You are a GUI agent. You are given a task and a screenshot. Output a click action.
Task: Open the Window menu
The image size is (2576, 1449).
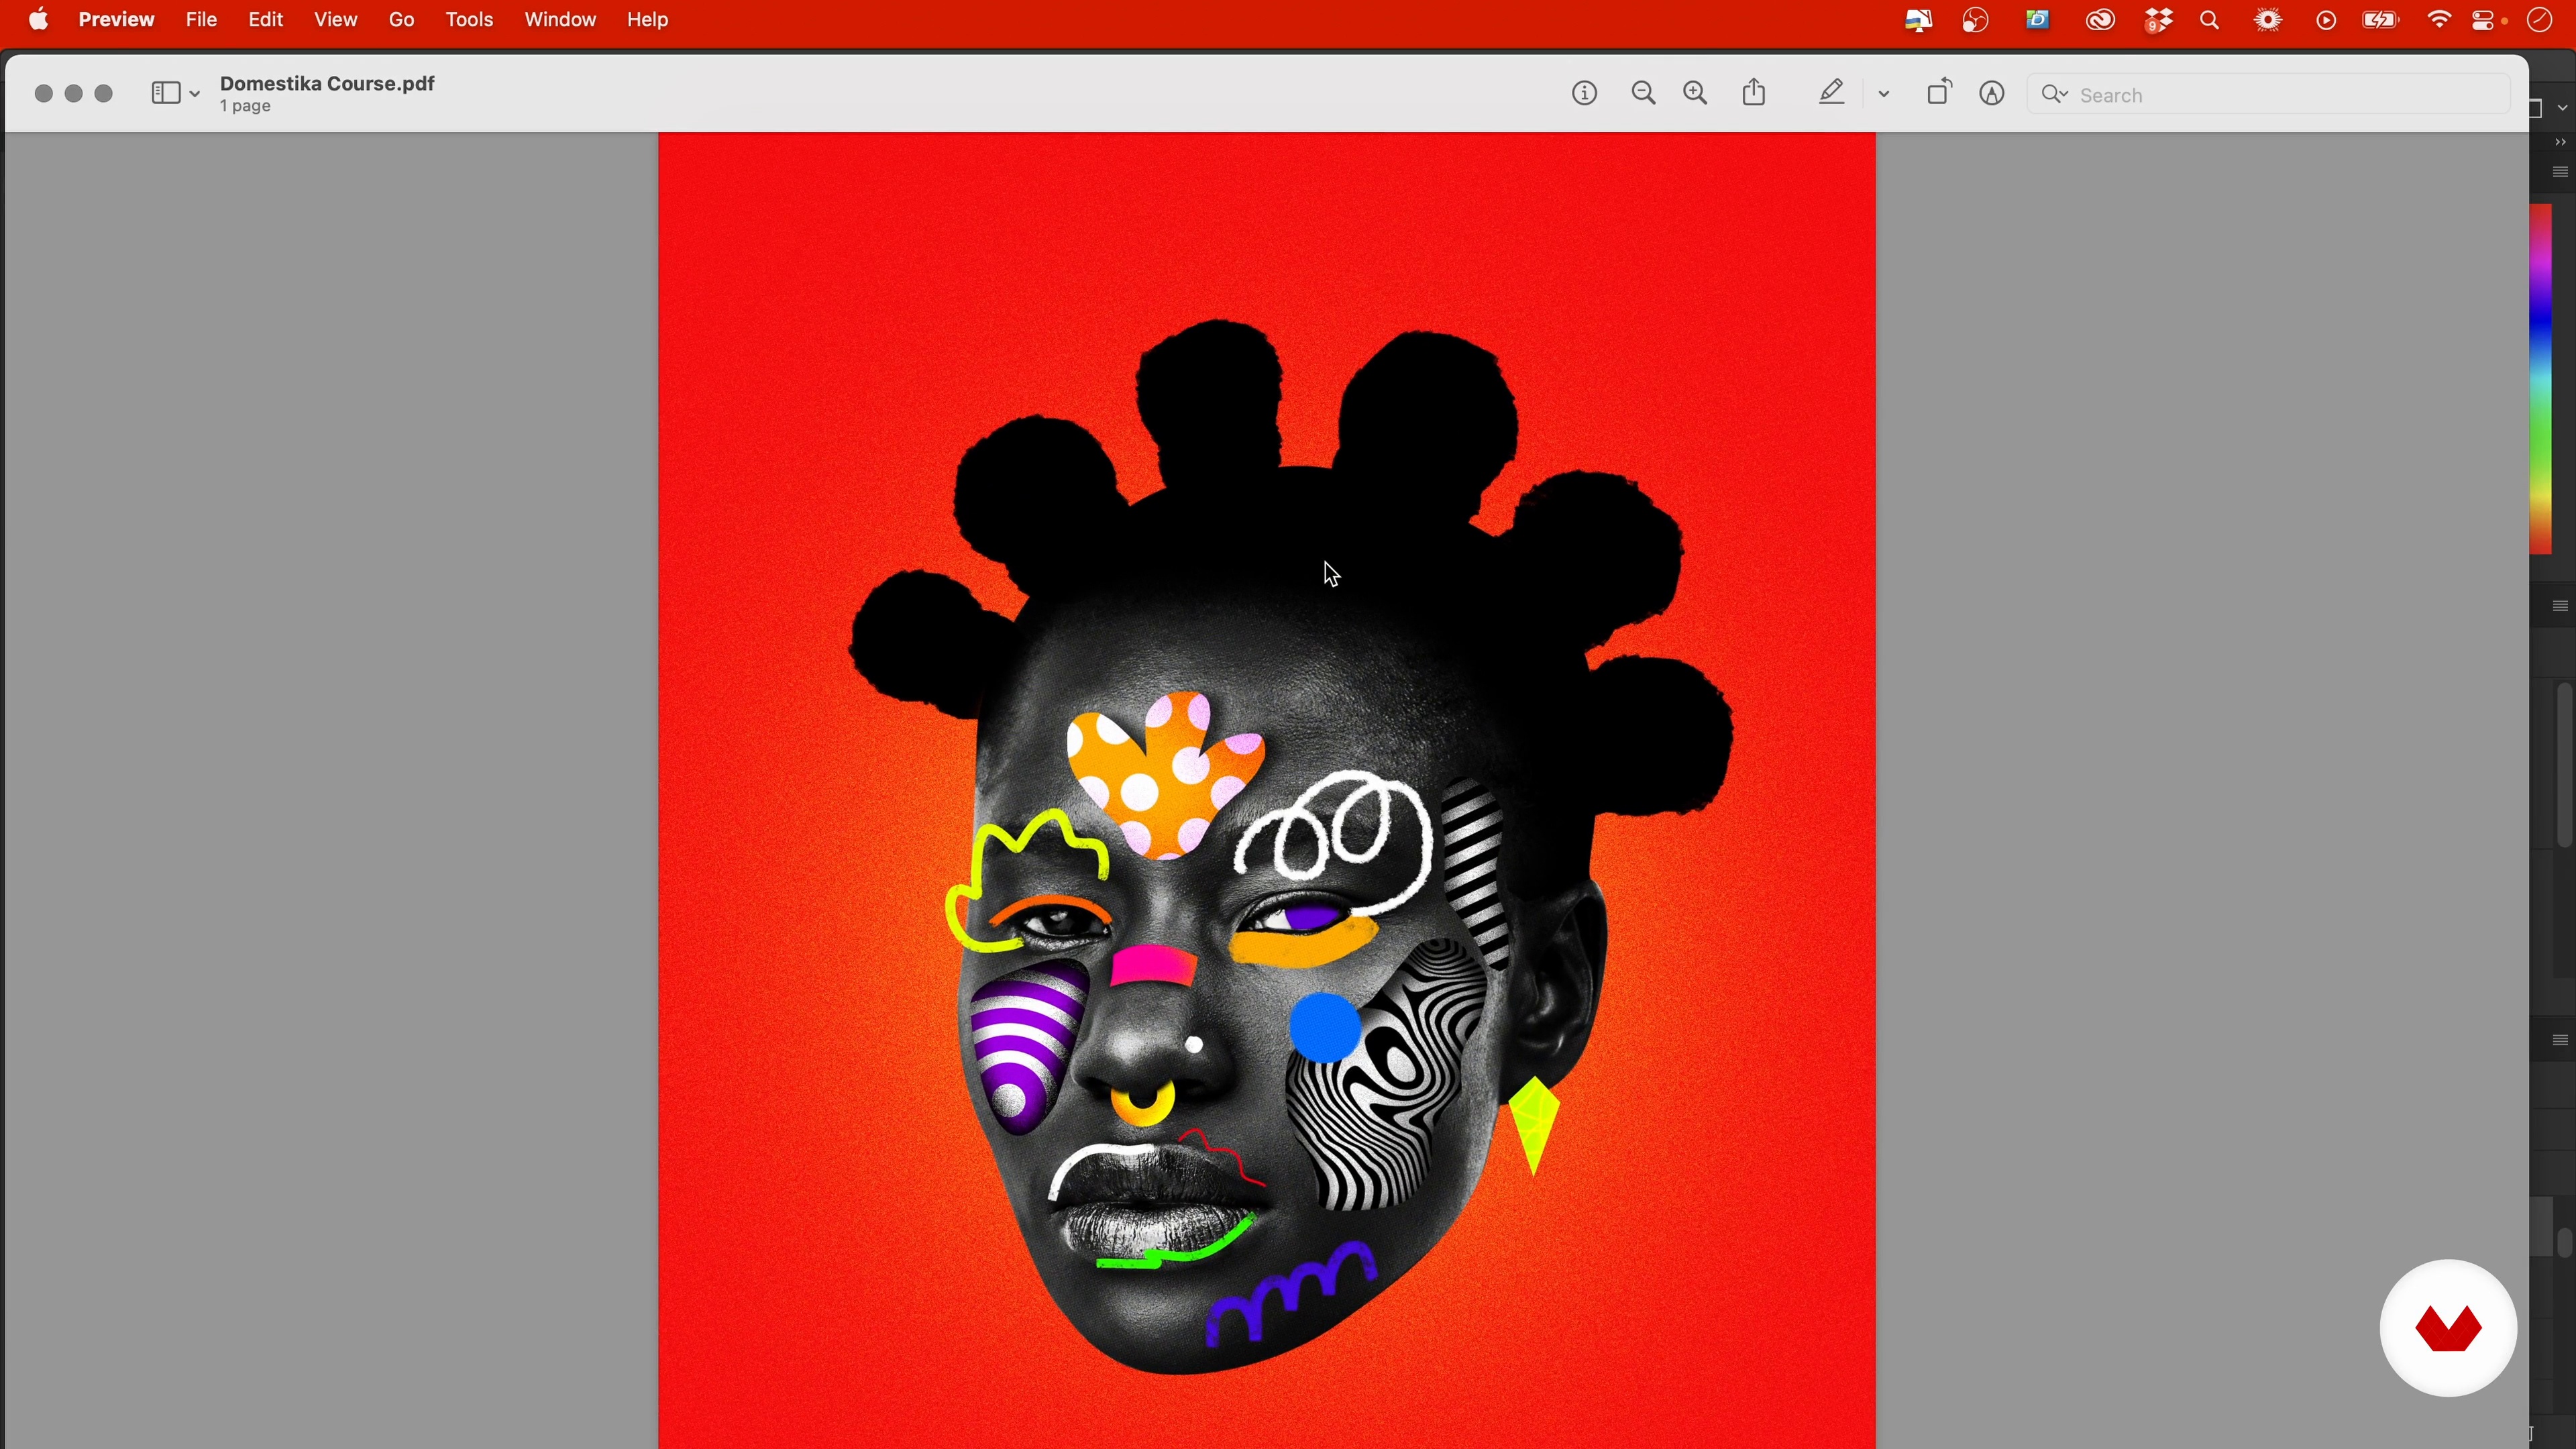(x=561, y=20)
